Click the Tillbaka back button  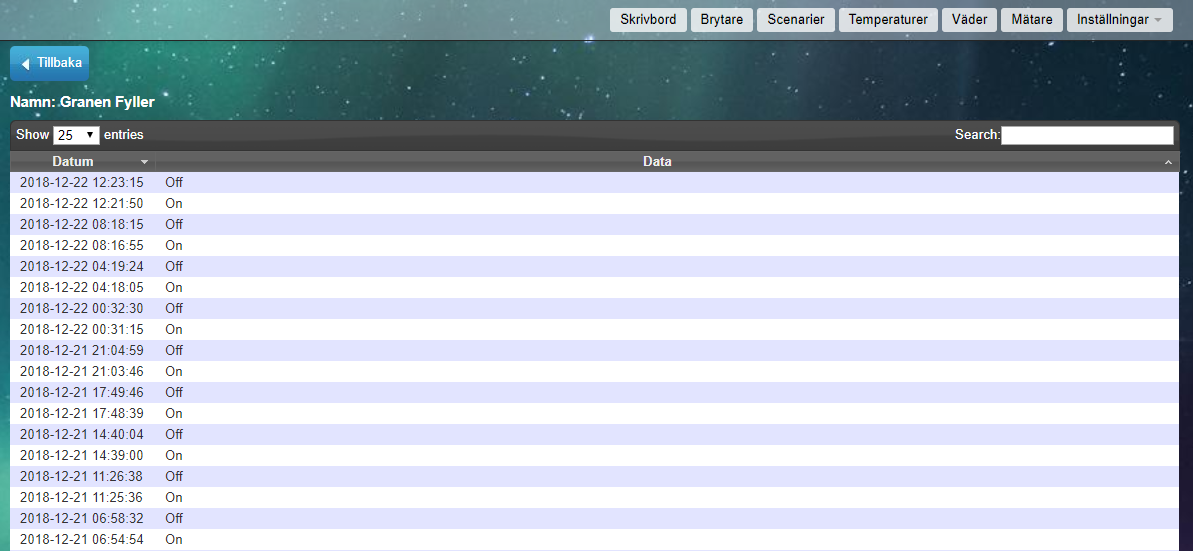(50, 63)
